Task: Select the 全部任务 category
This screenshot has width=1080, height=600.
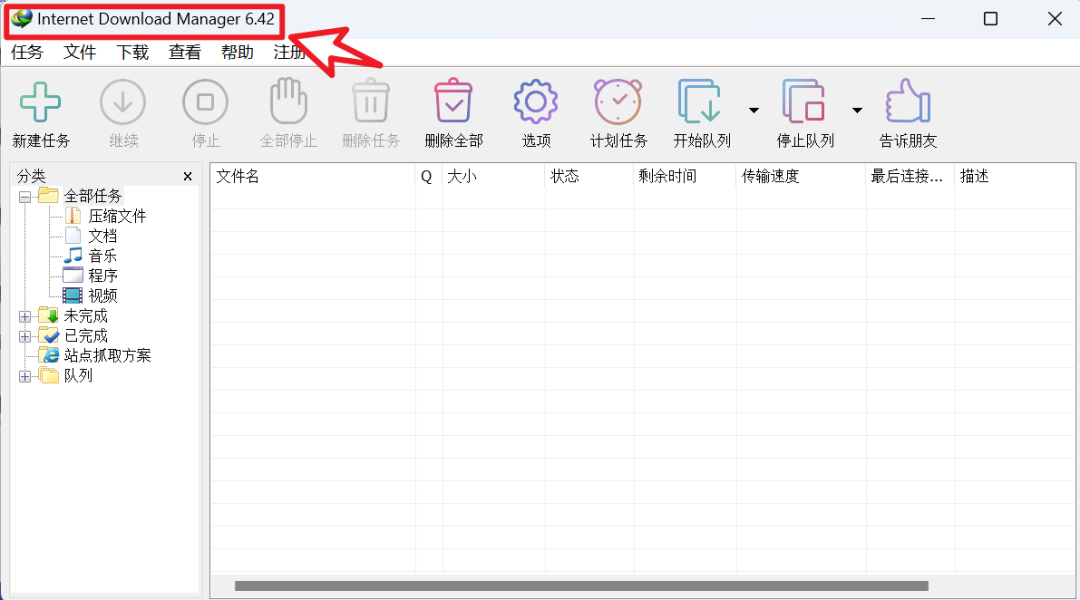Action: tap(92, 196)
